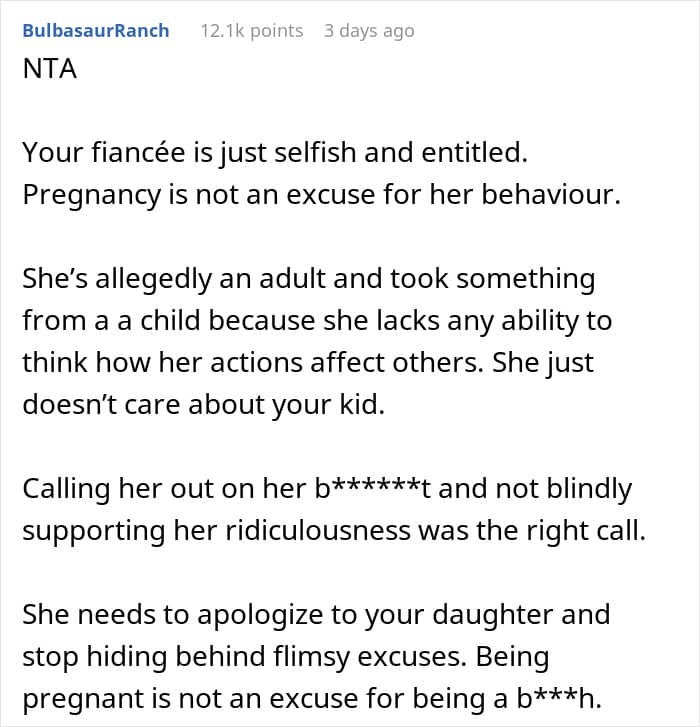Click the word 'ridiculousness' in the comment
The image size is (700, 727).
click(x=318, y=531)
